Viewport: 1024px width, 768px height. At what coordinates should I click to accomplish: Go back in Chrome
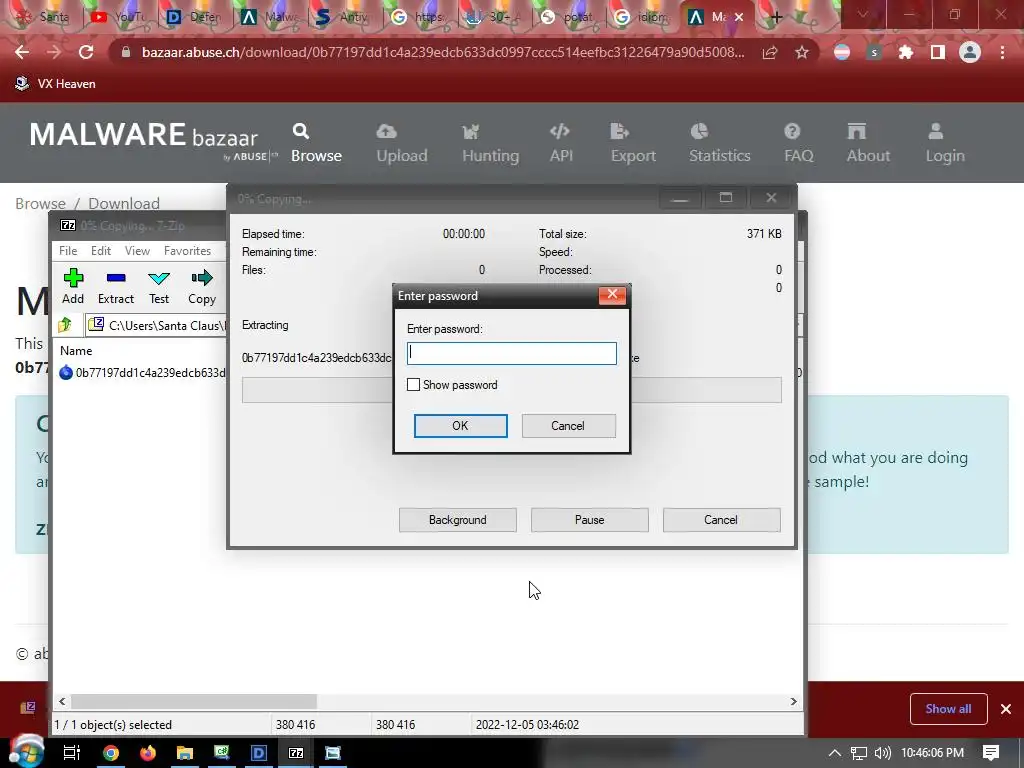[x=22, y=52]
